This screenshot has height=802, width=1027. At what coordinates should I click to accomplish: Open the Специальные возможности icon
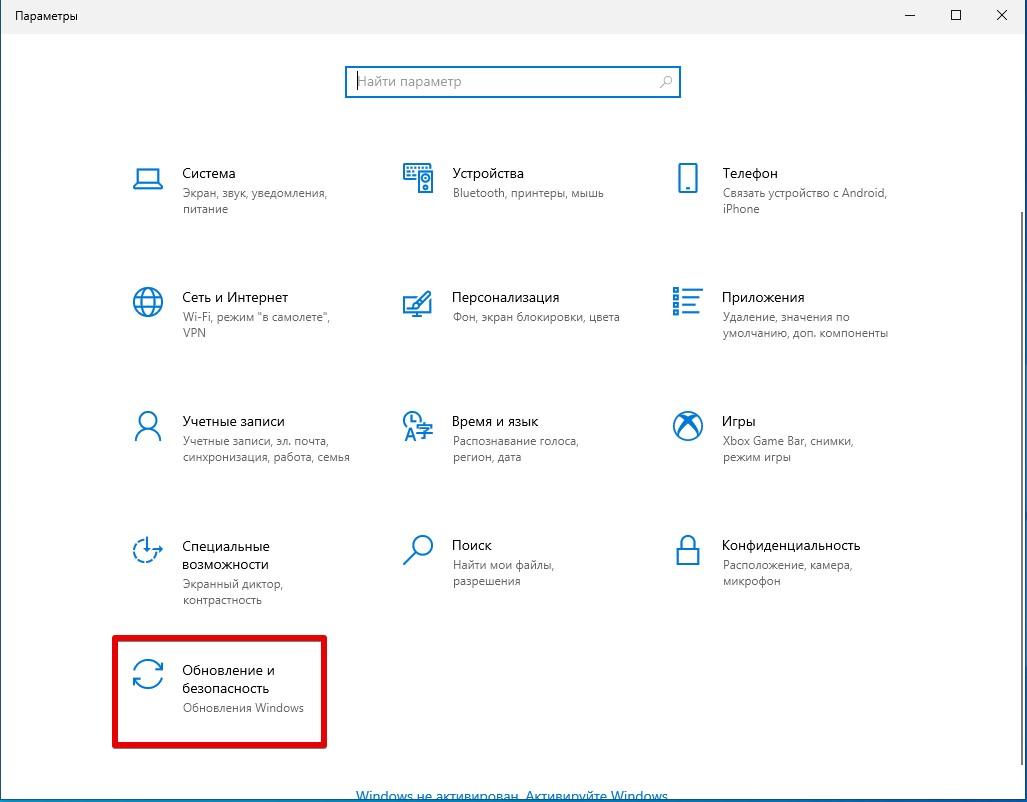(147, 550)
